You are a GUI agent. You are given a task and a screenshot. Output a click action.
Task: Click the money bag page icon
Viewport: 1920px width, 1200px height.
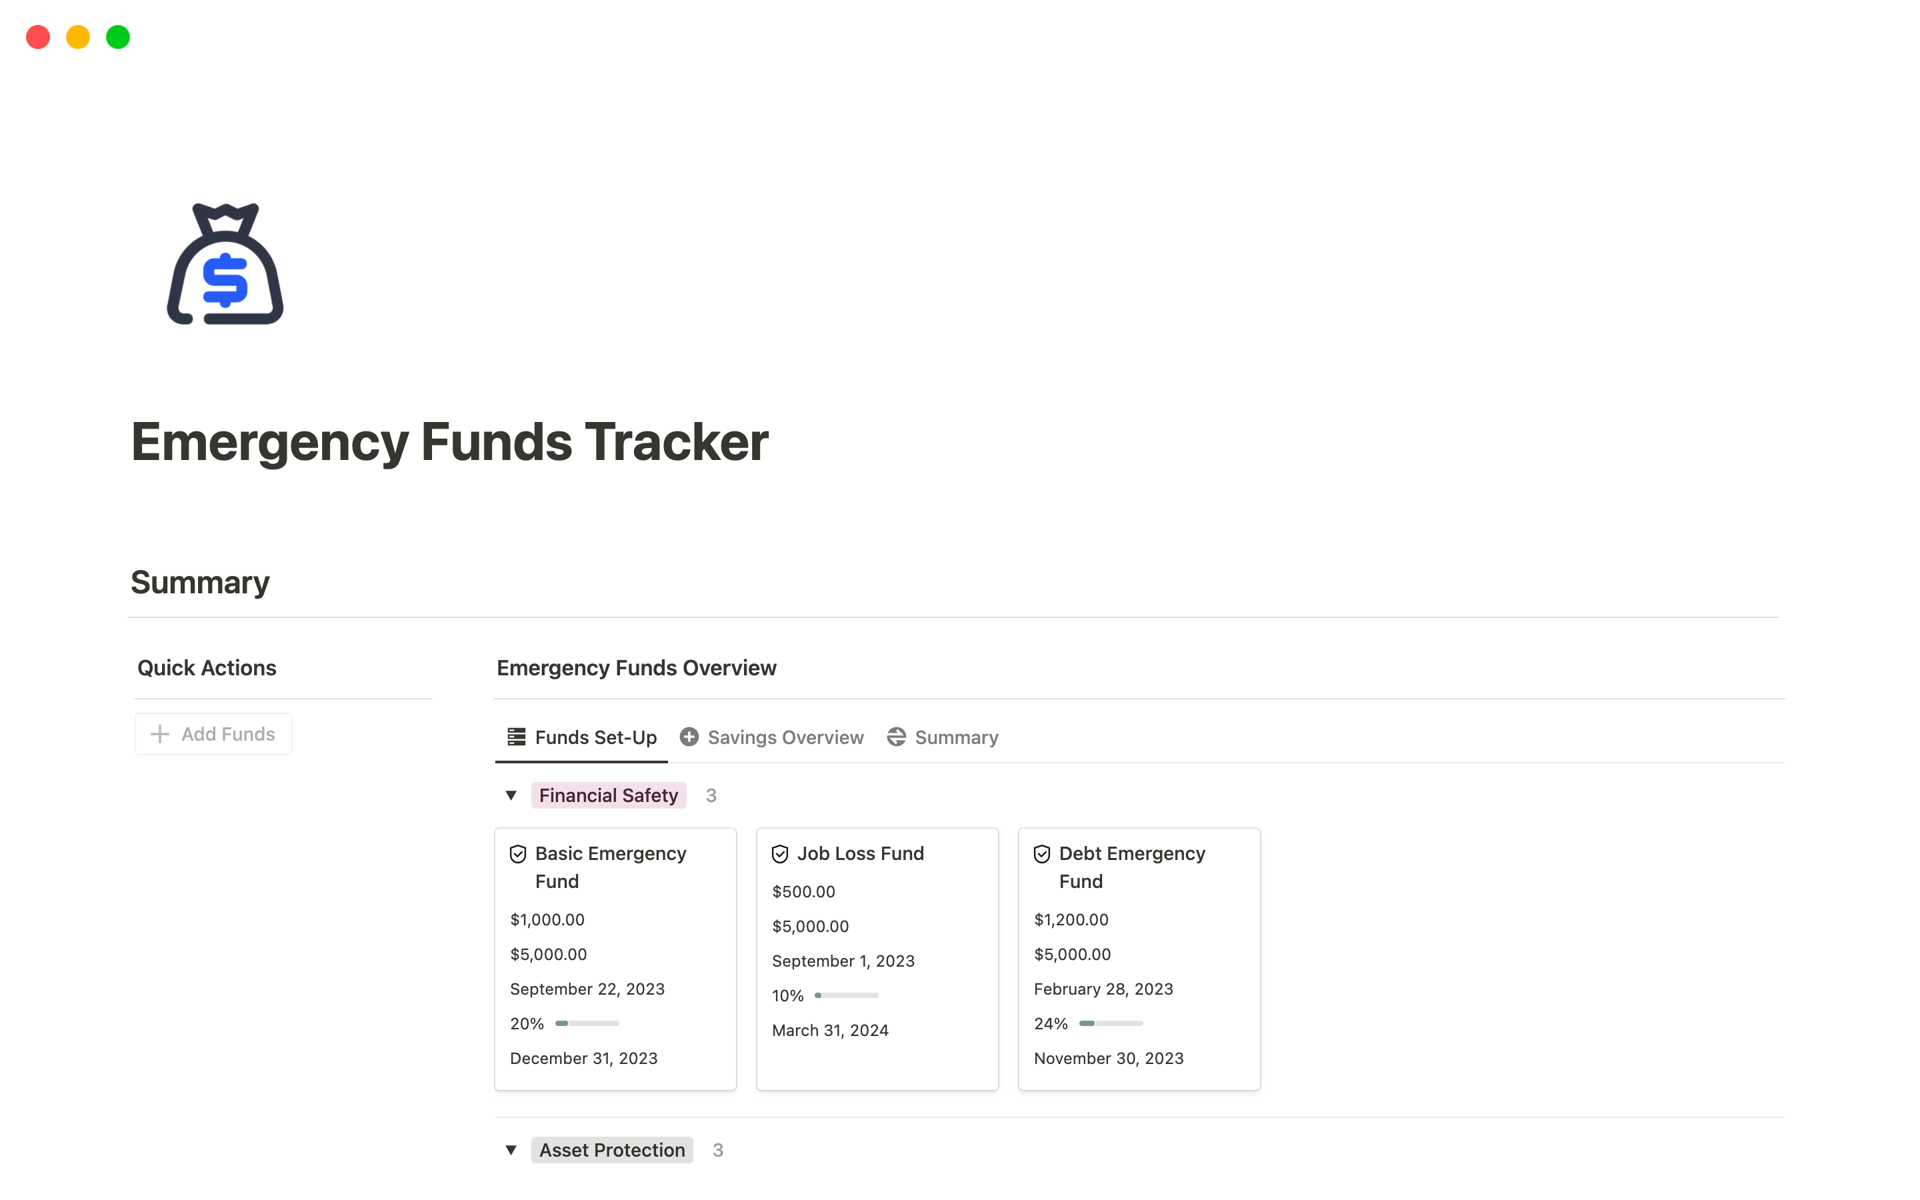click(225, 265)
